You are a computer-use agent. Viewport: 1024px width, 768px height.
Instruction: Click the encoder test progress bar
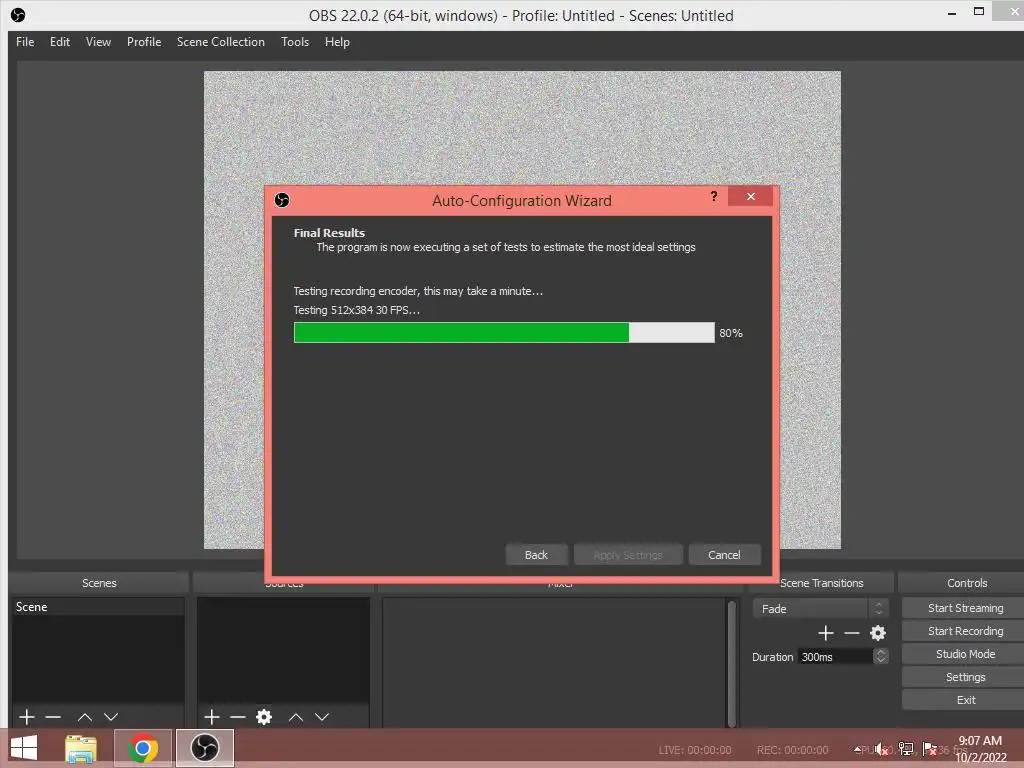[x=504, y=332]
